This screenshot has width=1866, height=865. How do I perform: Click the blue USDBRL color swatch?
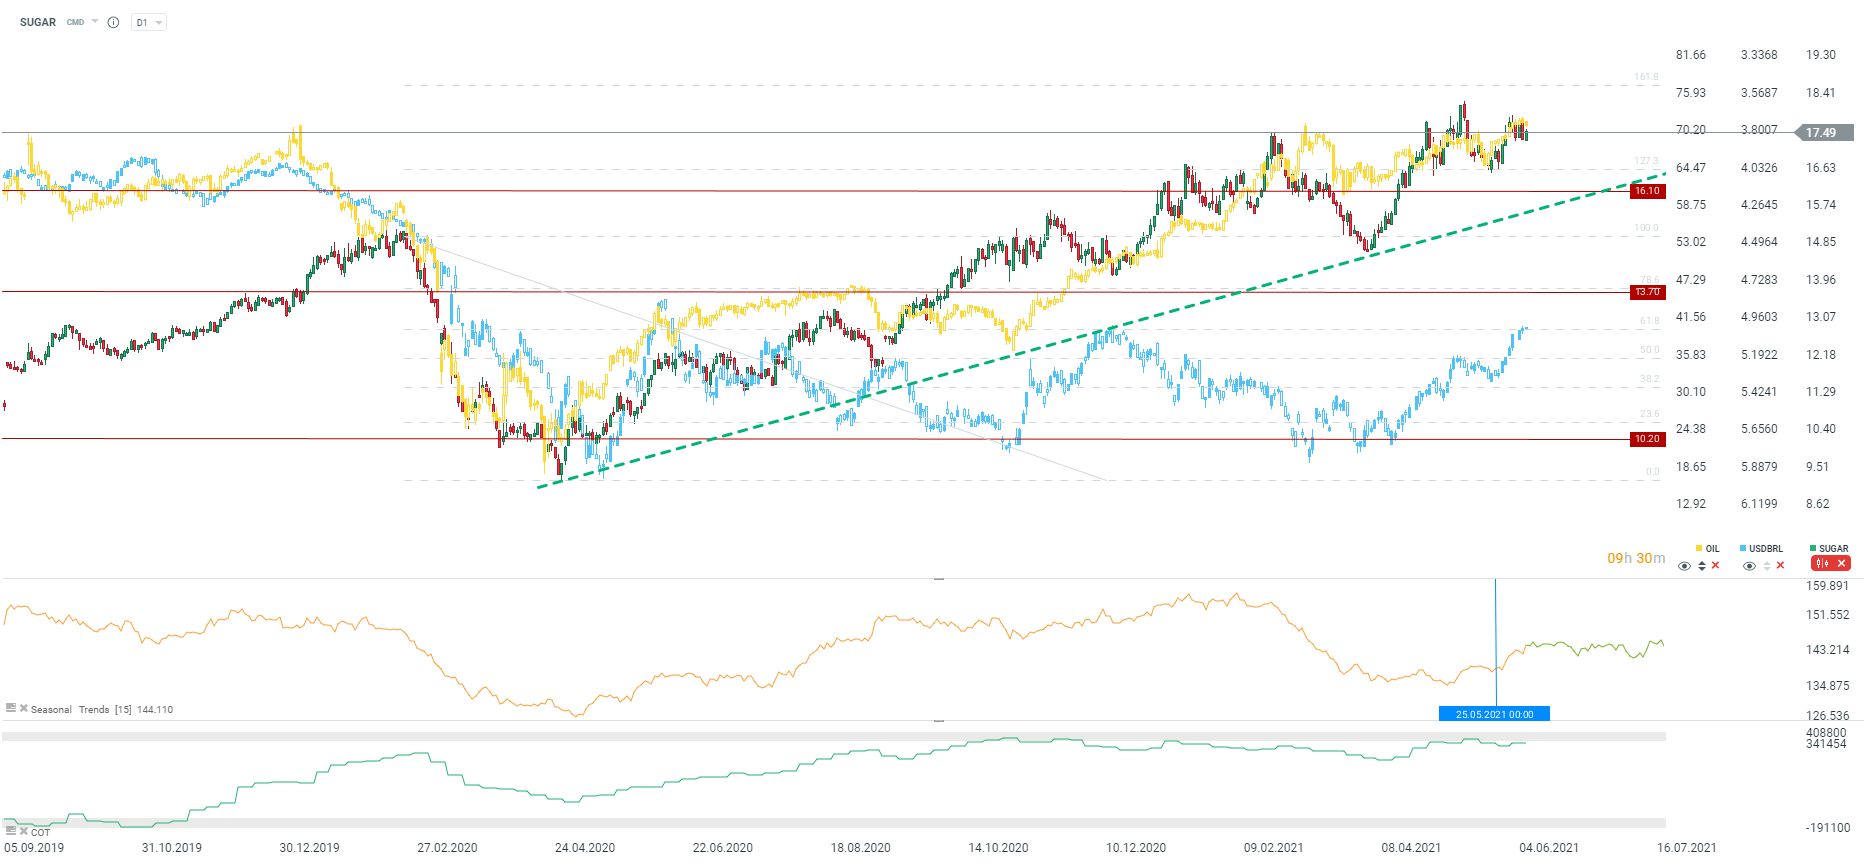pos(1743,549)
